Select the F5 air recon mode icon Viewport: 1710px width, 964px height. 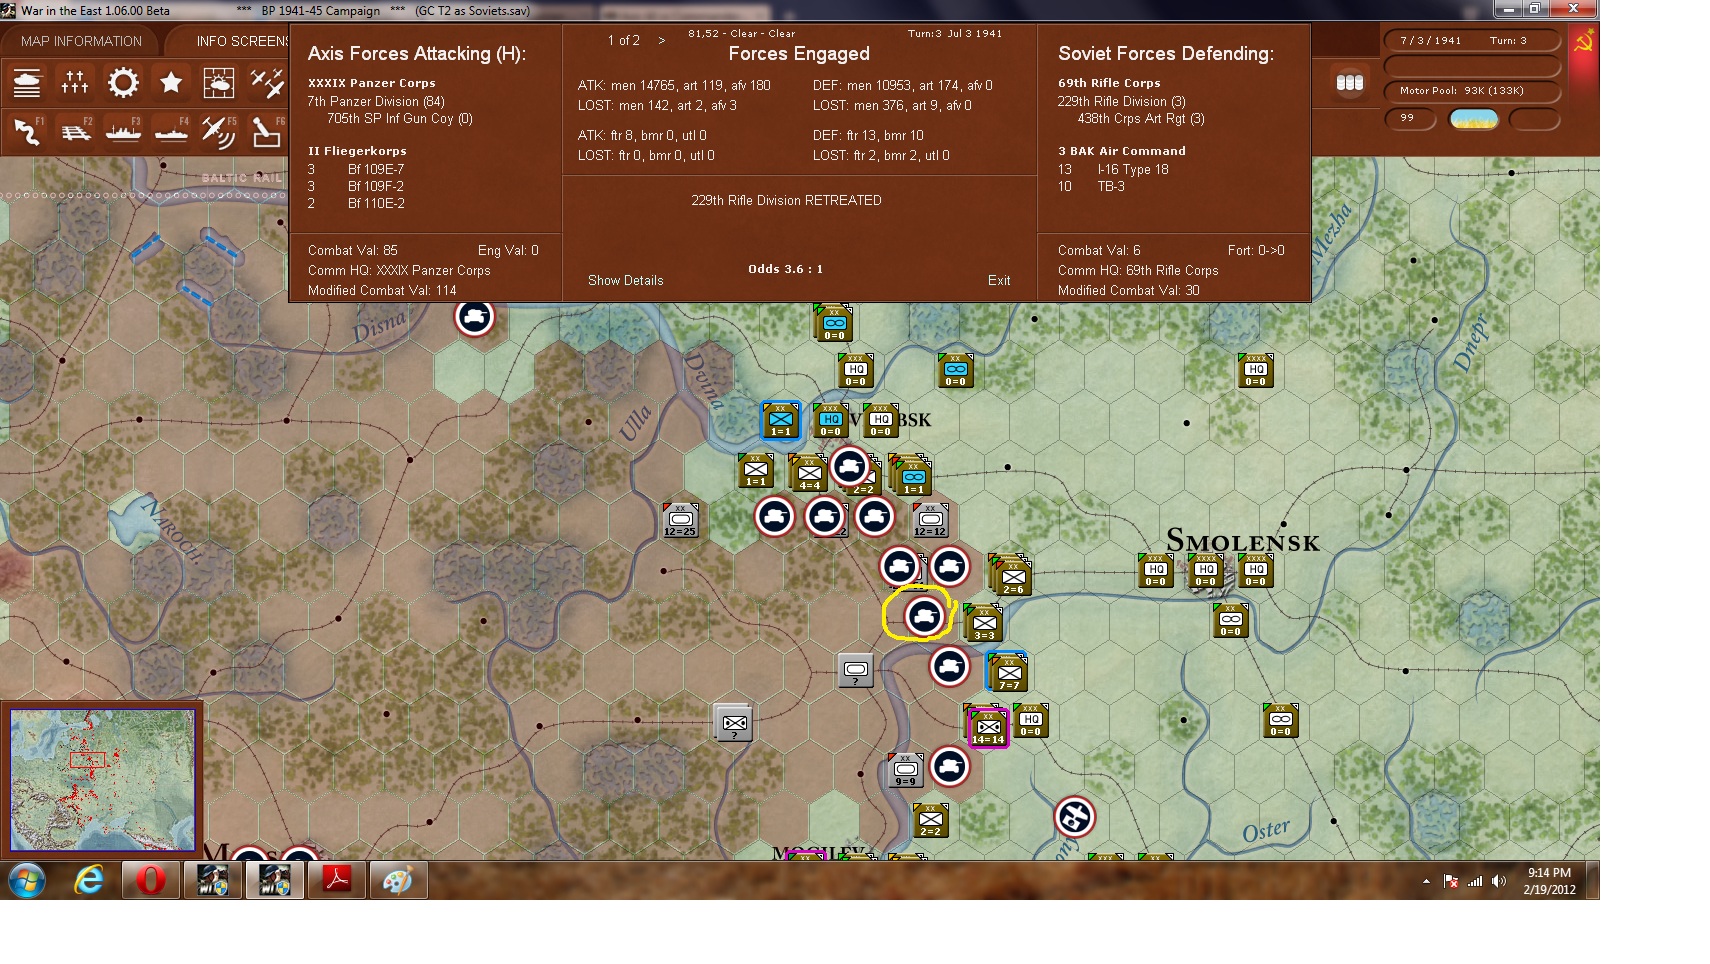(x=219, y=131)
